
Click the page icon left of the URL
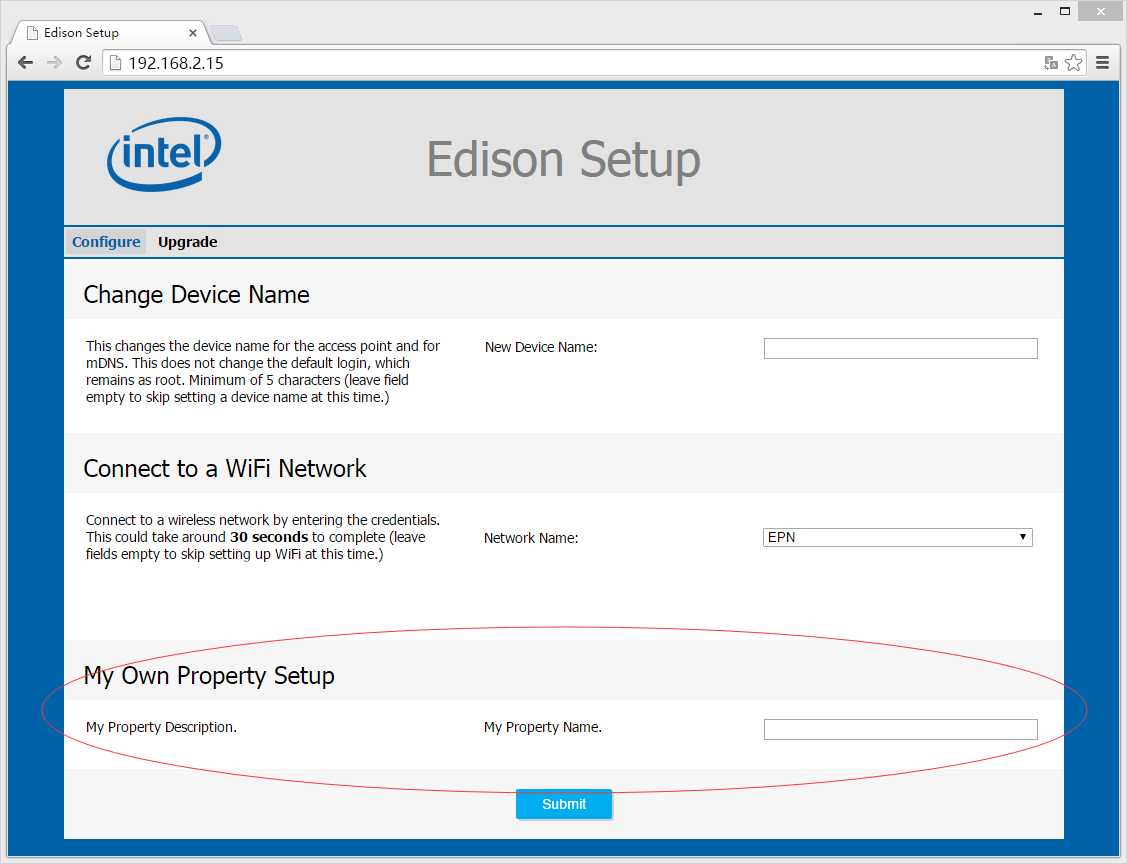coord(115,63)
